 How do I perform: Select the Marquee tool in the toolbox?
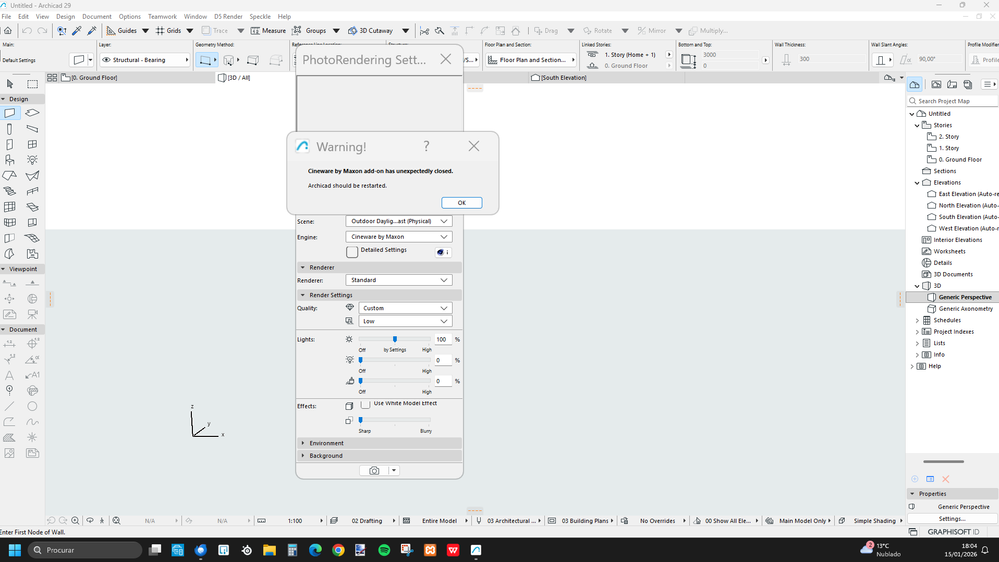coord(32,83)
